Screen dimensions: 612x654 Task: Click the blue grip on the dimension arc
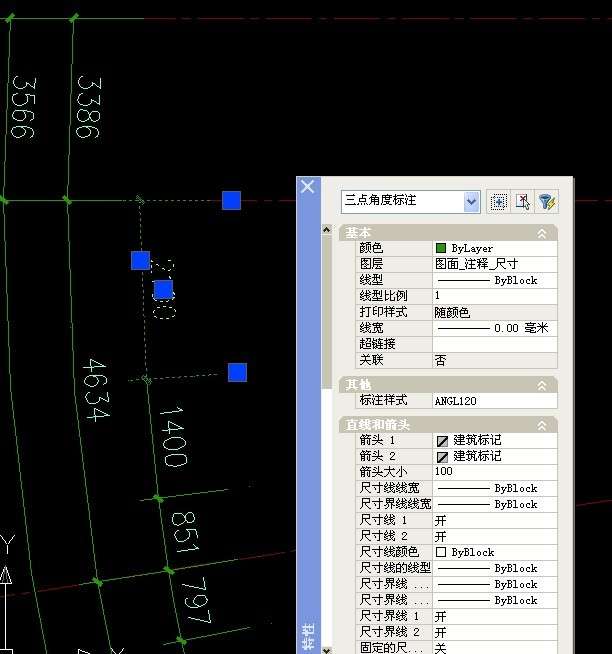141,260
